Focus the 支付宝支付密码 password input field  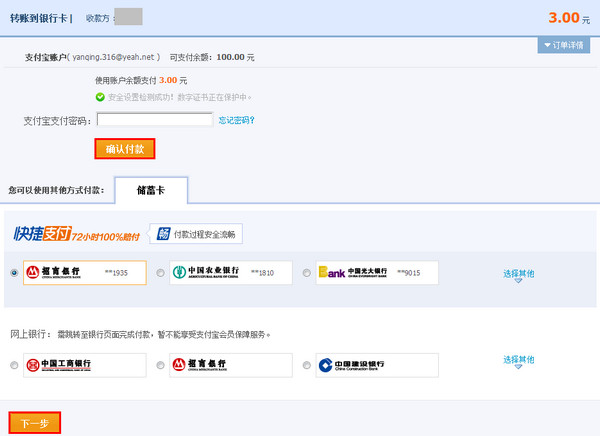click(155, 121)
